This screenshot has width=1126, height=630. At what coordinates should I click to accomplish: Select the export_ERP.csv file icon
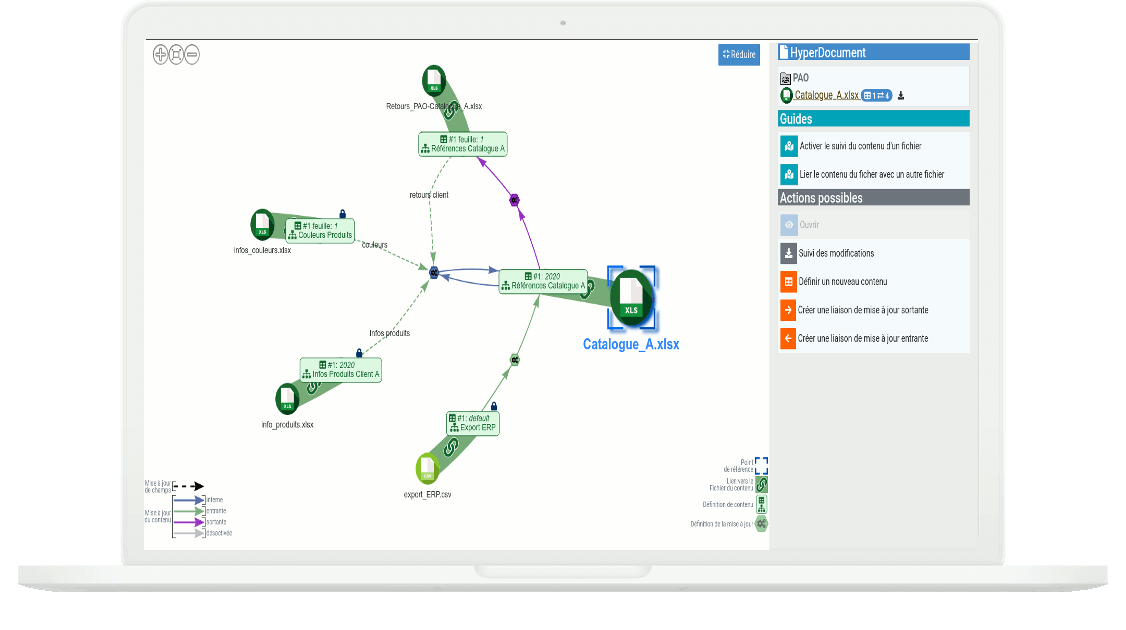click(x=428, y=467)
